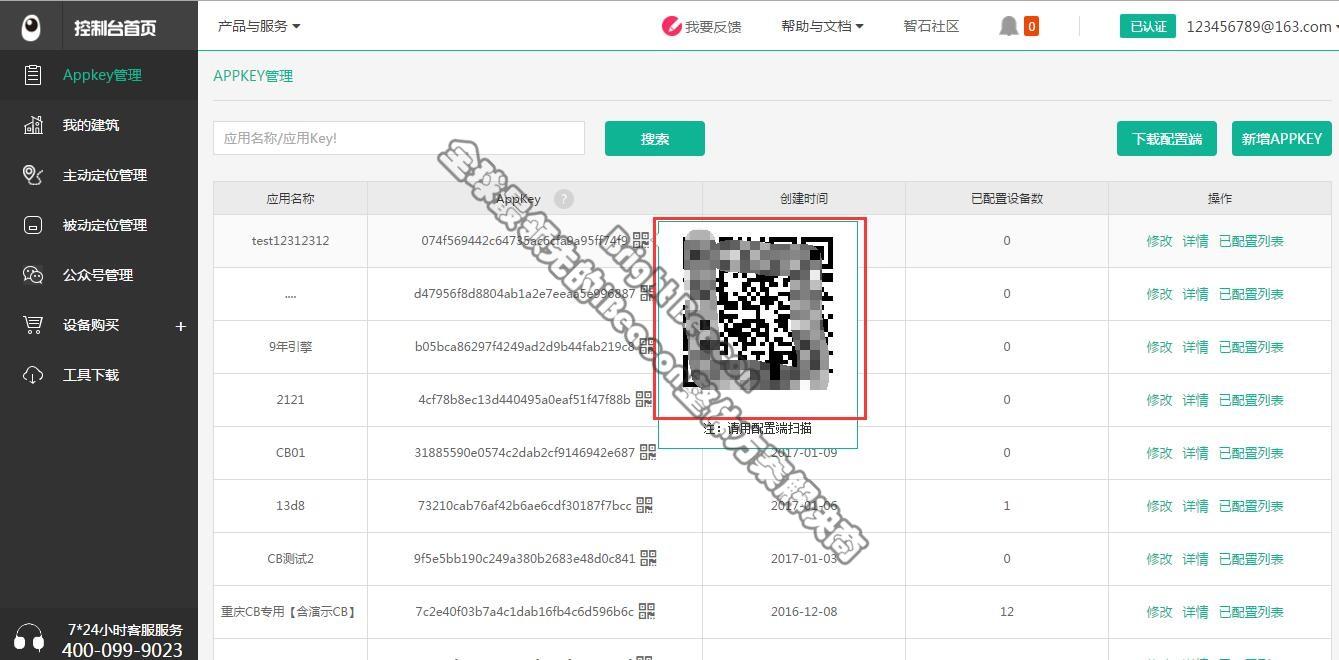Click the 搜索 button
The width and height of the screenshot is (1339, 660).
pos(655,139)
